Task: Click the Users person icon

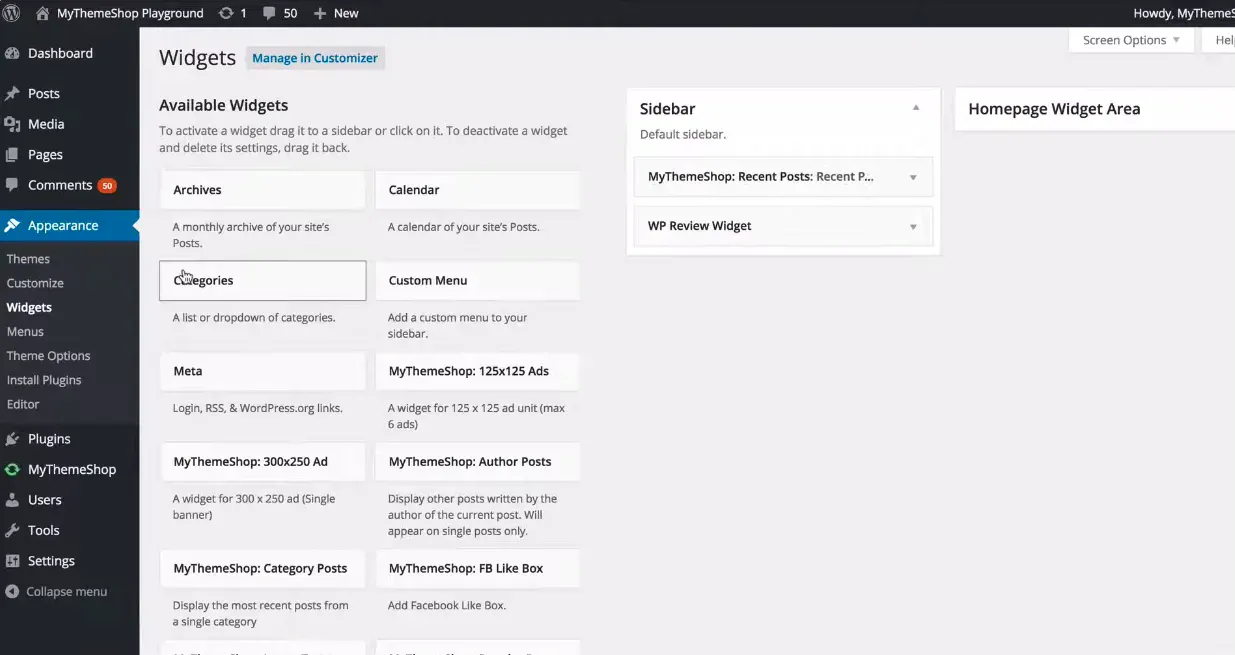Action: (12, 500)
